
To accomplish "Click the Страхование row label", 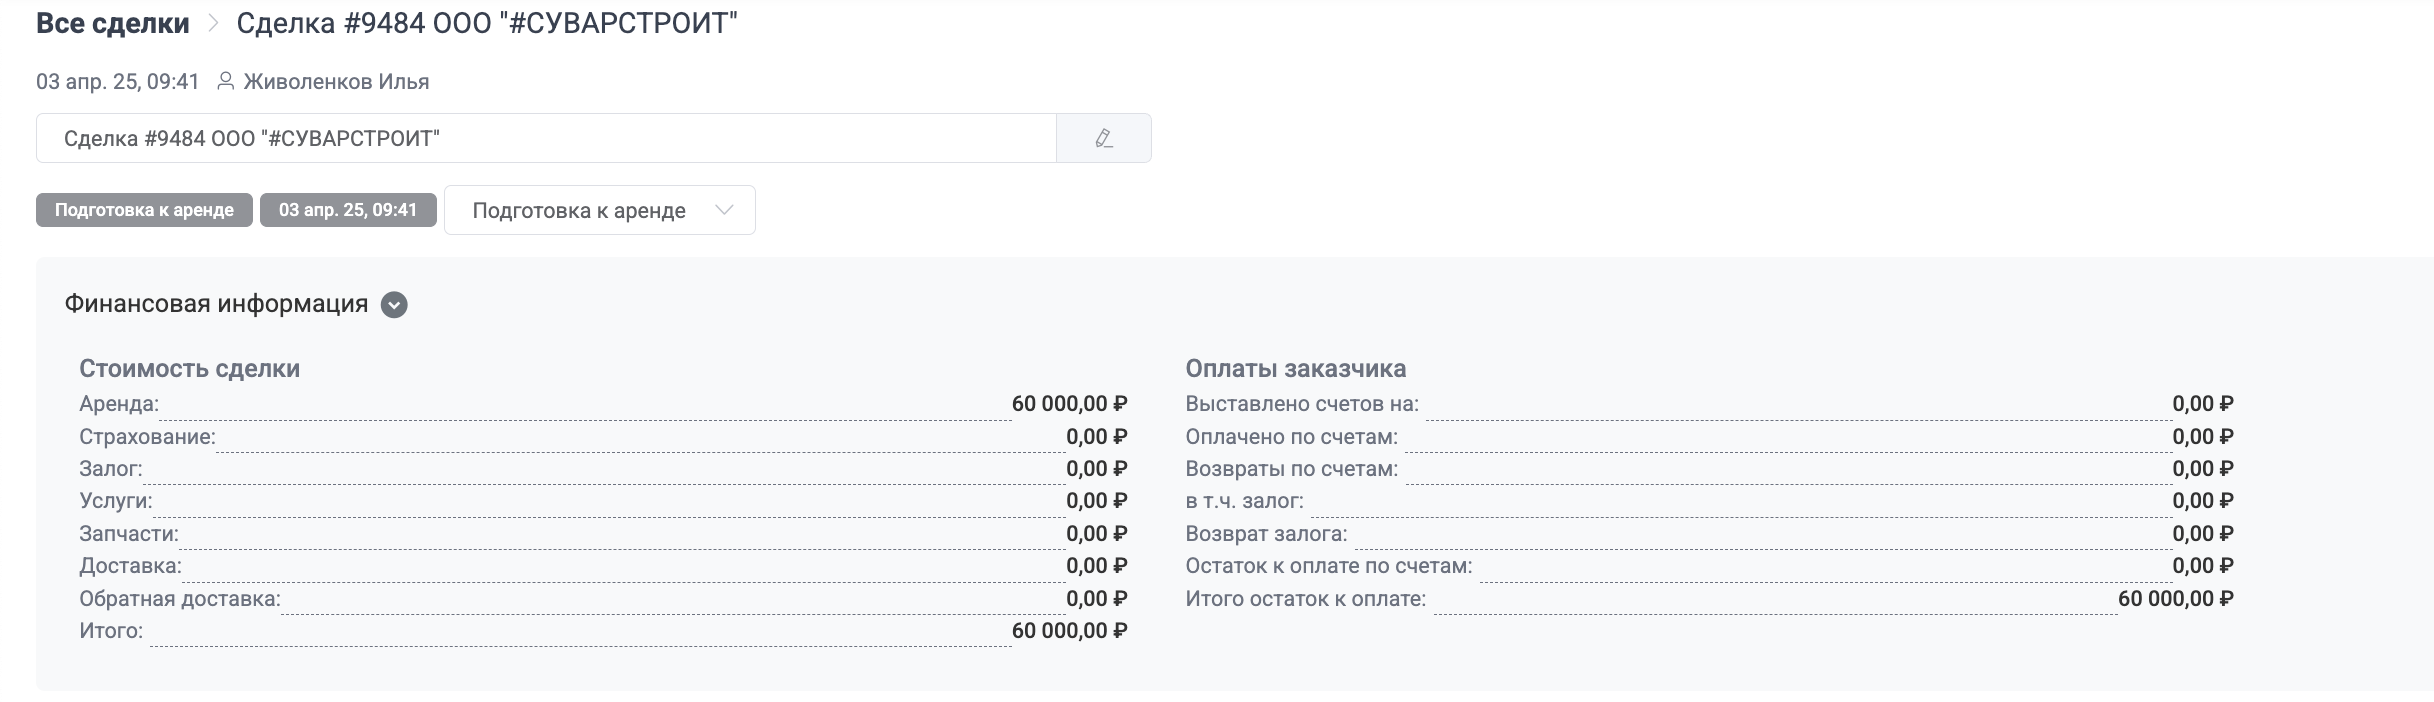I will (x=147, y=437).
